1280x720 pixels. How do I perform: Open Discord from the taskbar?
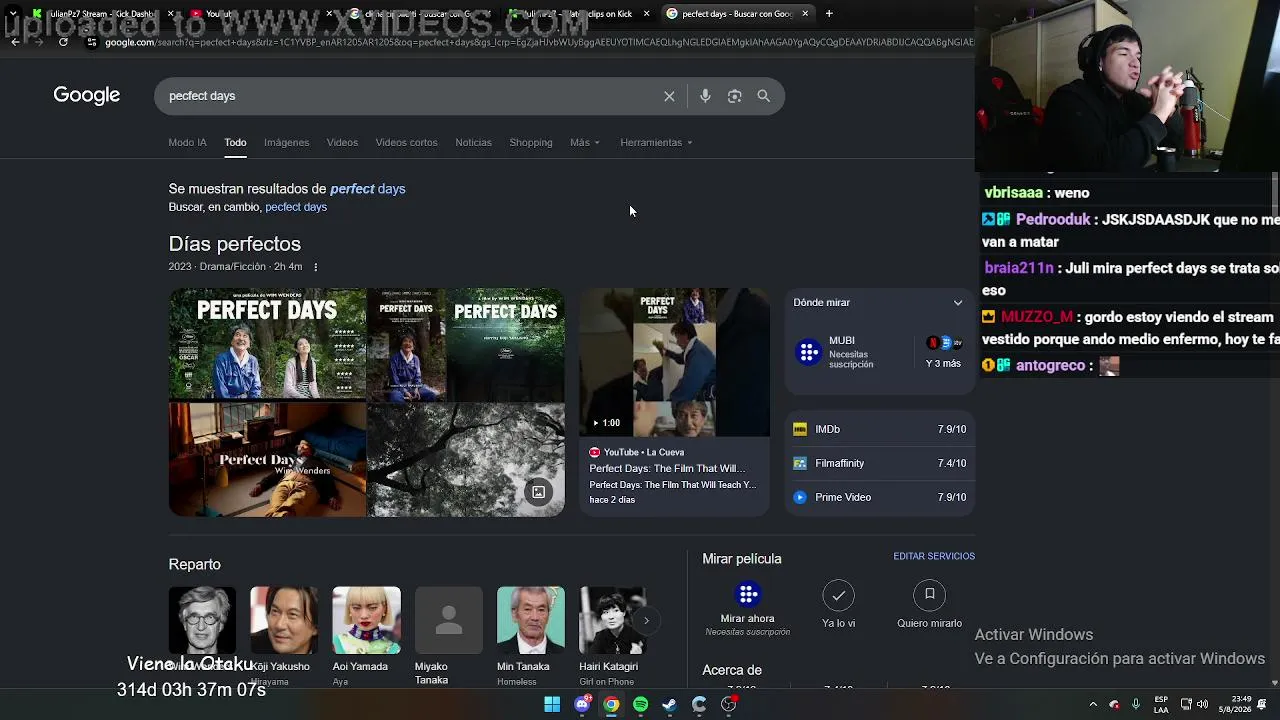point(582,705)
